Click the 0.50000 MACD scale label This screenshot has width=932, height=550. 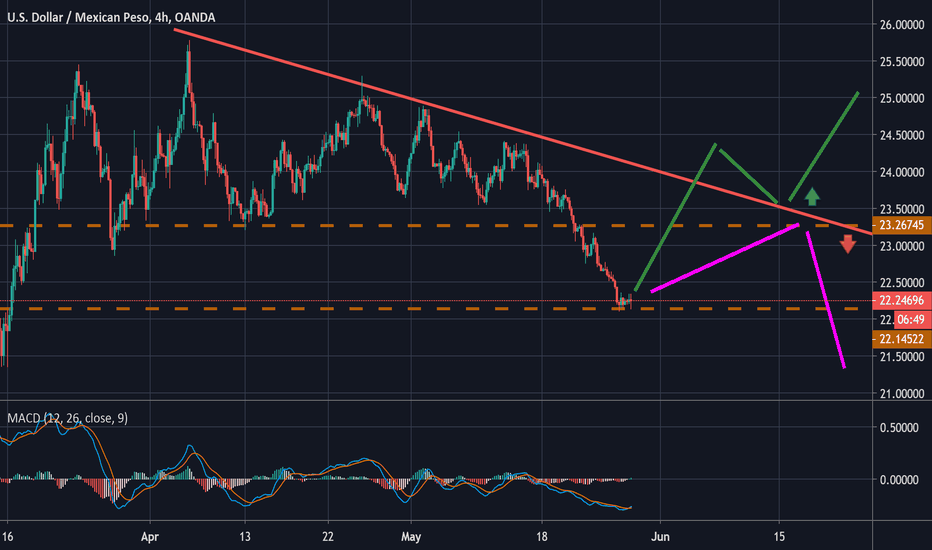899,428
